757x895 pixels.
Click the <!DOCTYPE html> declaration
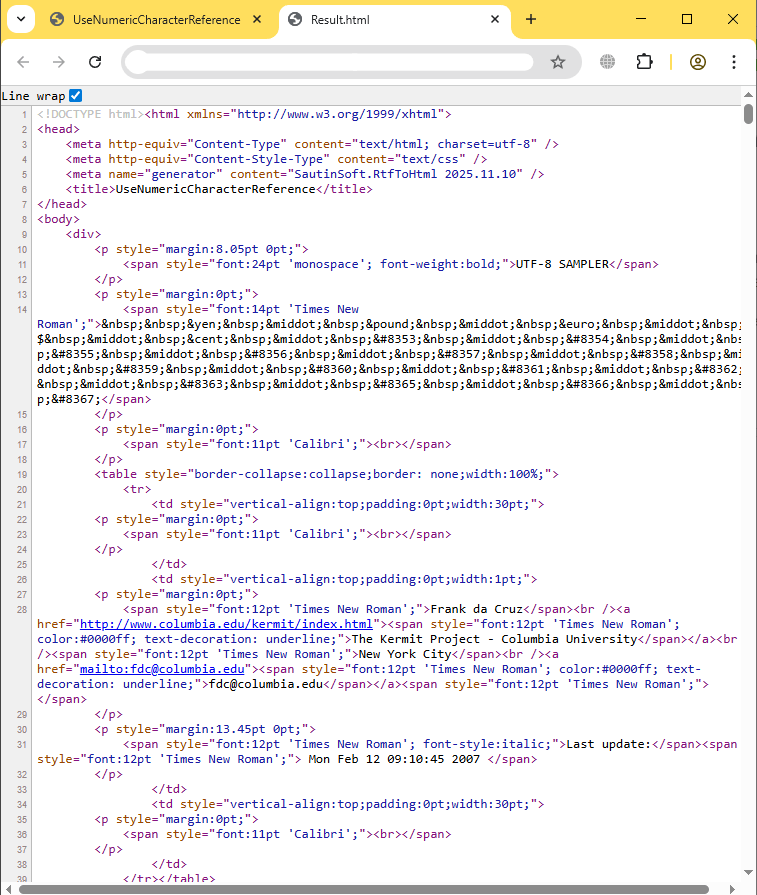91,114
